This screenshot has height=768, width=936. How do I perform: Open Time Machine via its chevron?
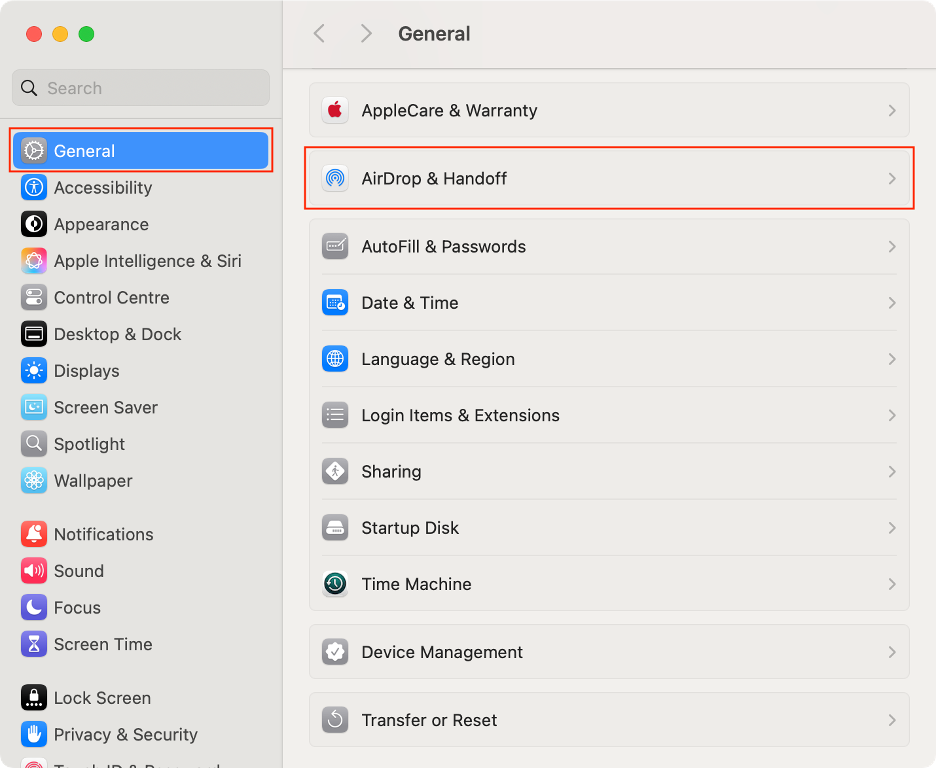pyautogui.click(x=892, y=584)
